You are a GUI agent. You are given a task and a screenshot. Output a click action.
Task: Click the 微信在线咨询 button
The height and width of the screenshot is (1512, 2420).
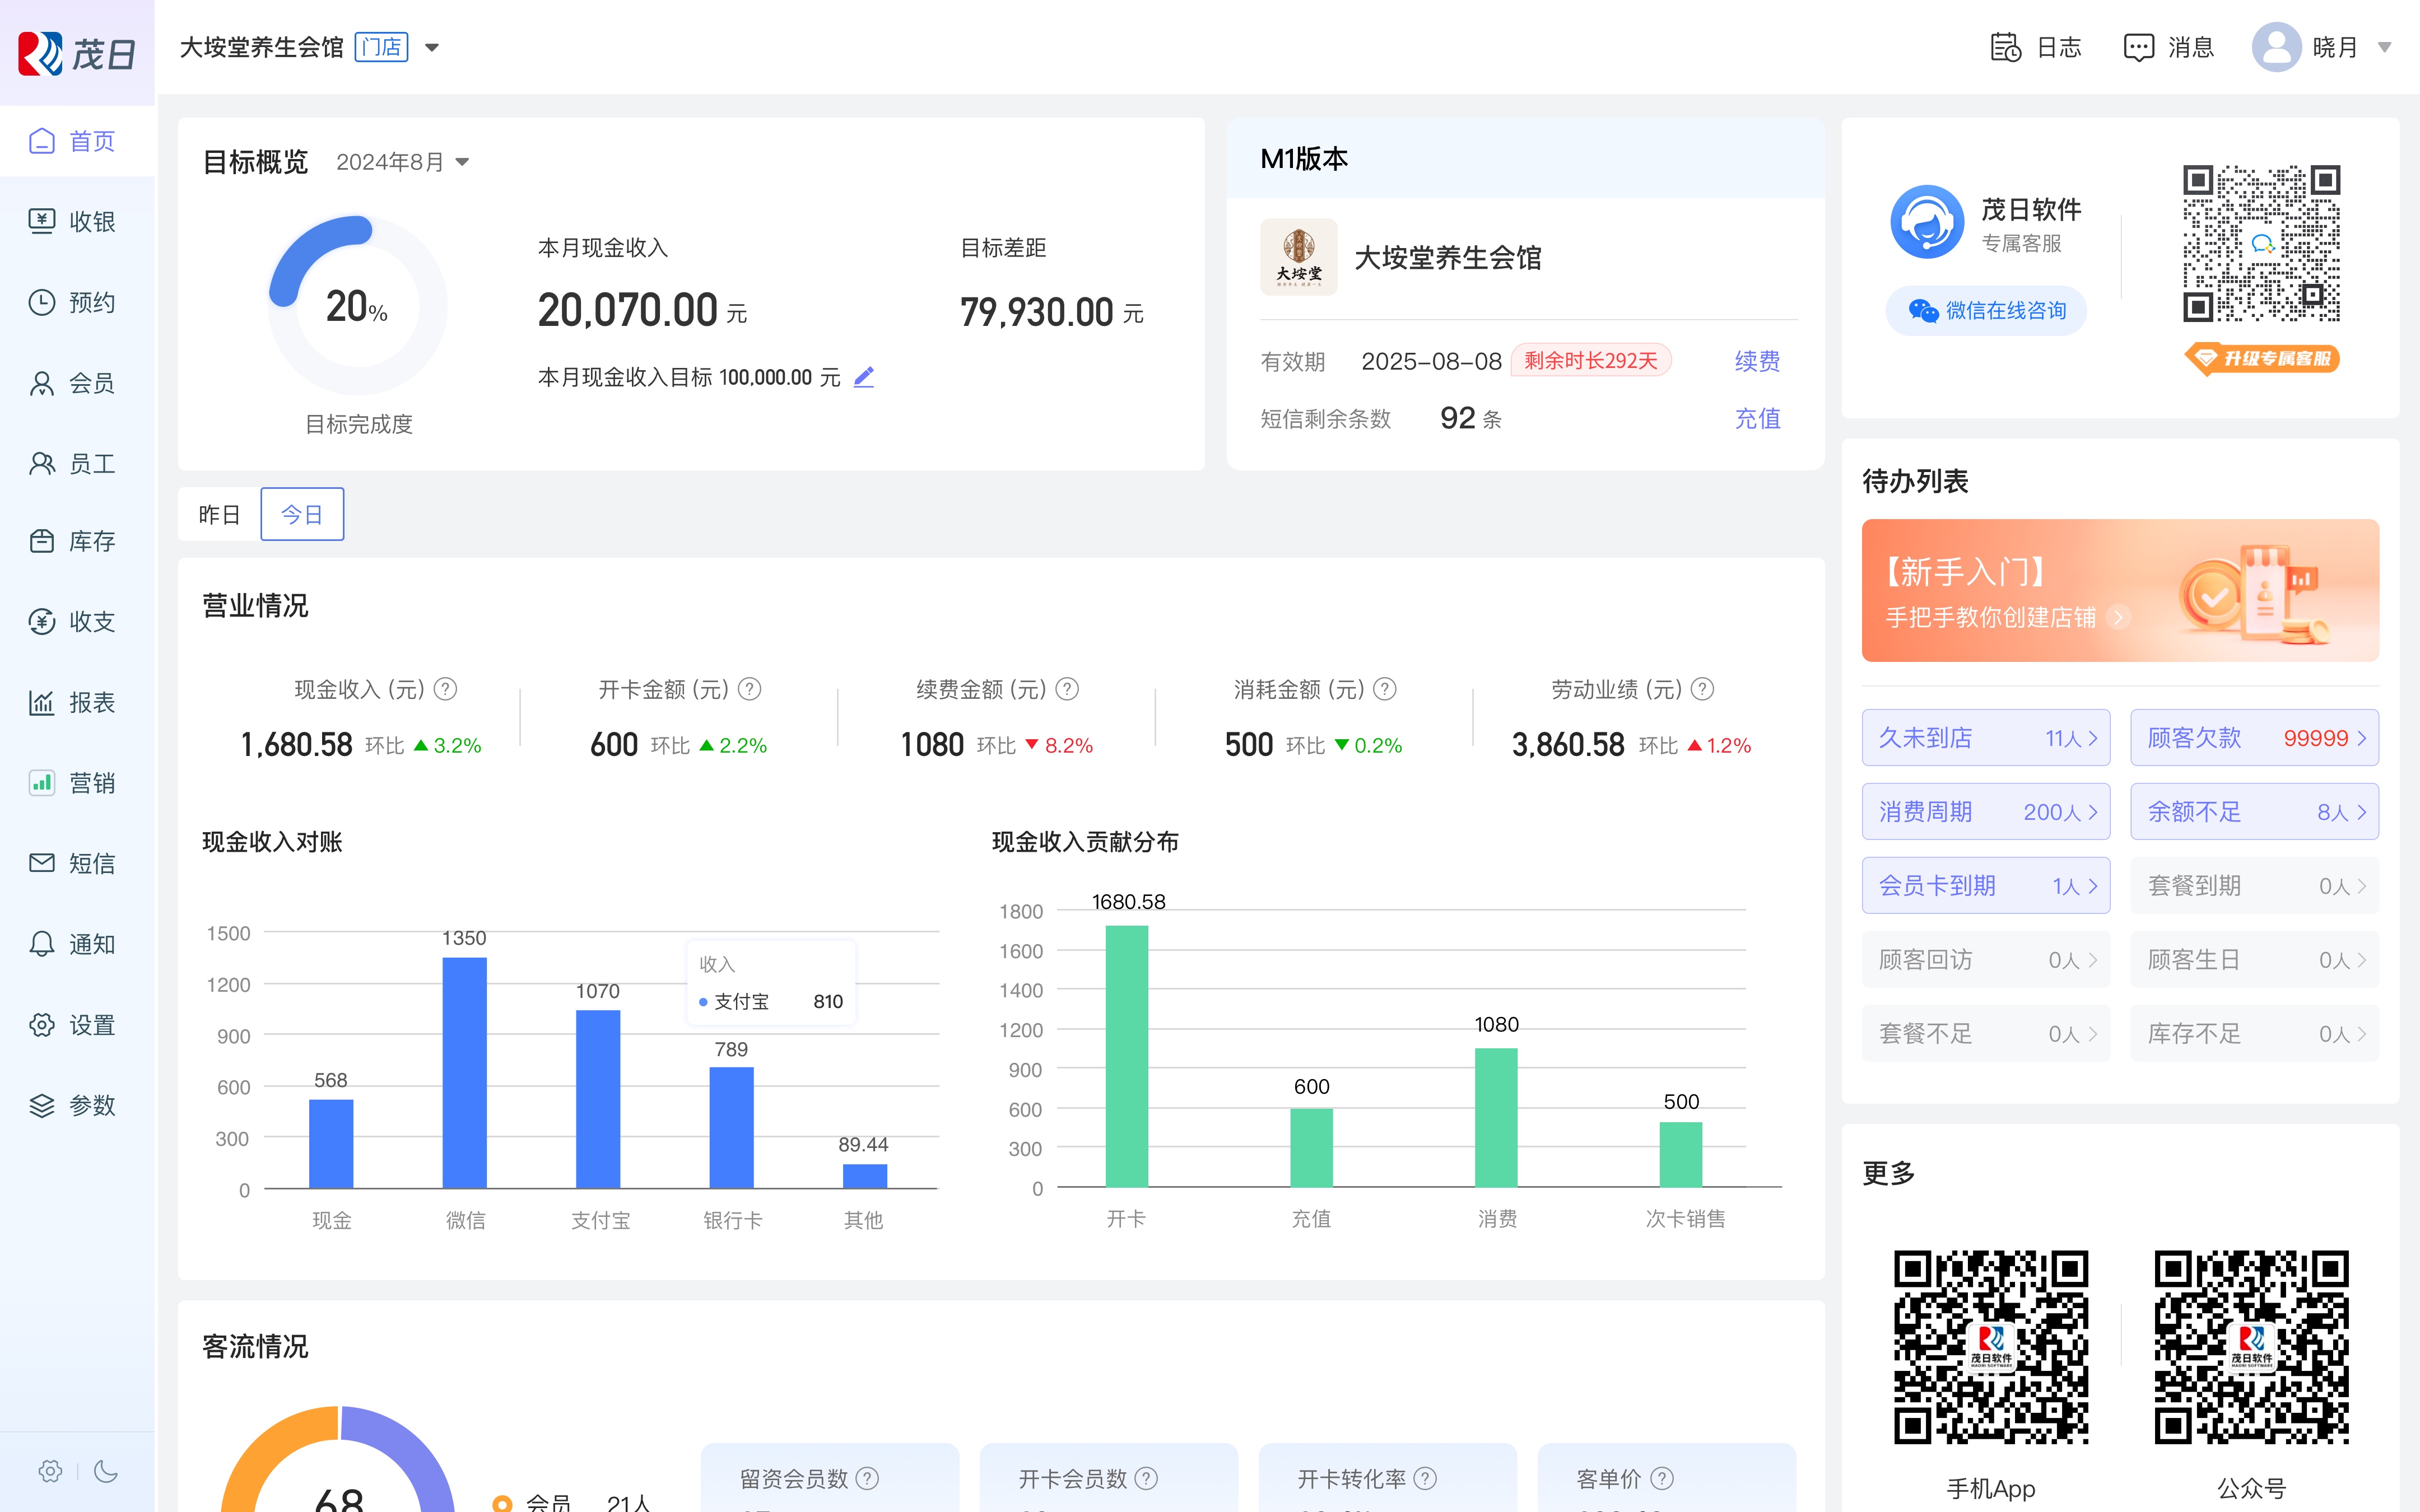(1986, 311)
